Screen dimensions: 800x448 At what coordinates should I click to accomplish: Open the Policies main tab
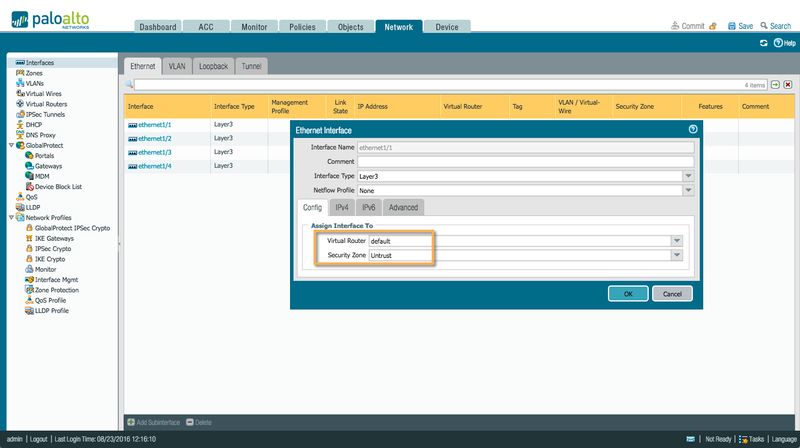point(300,27)
